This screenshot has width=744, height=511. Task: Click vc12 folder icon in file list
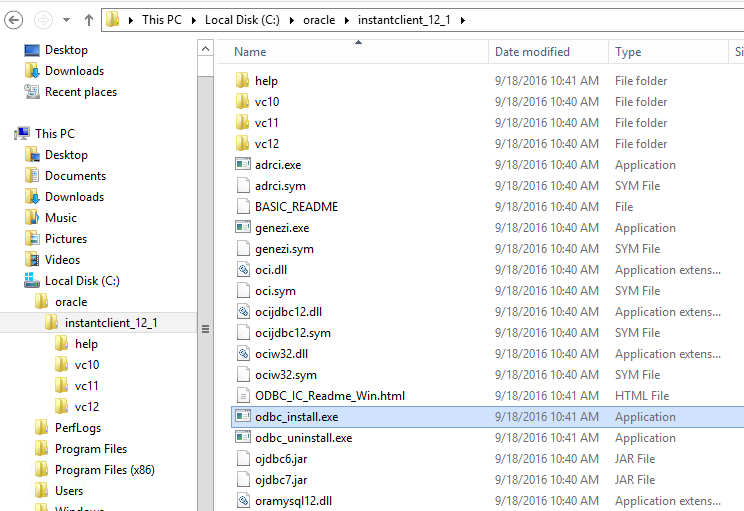(242, 143)
